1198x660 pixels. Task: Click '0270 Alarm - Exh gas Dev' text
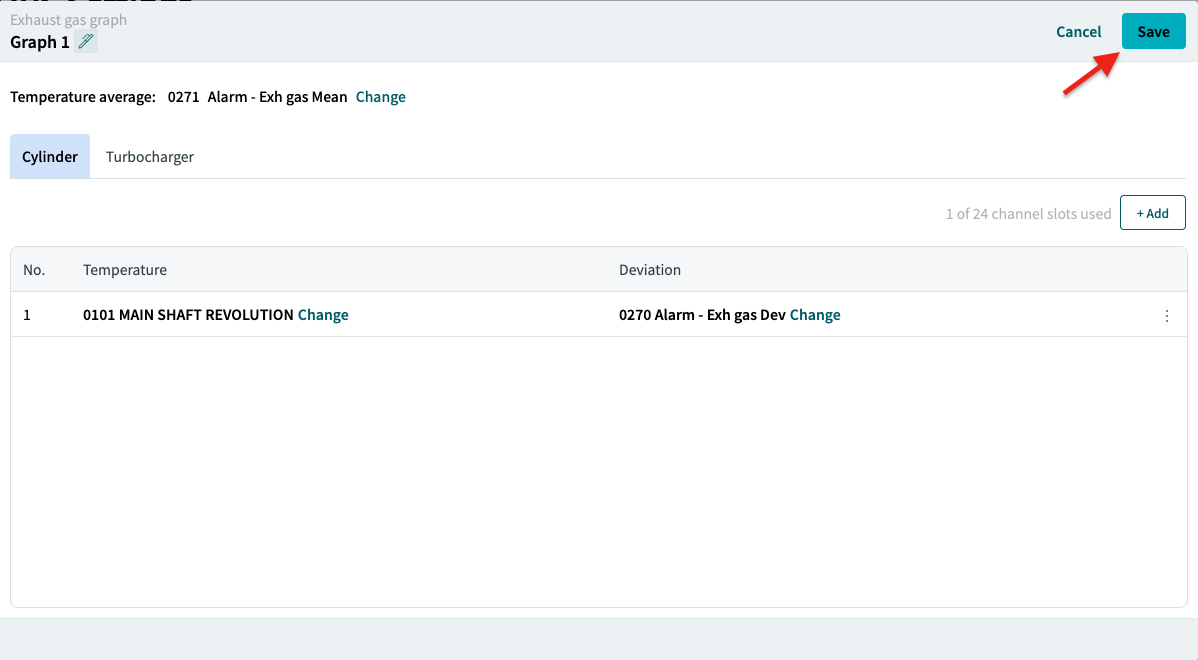point(702,315)
